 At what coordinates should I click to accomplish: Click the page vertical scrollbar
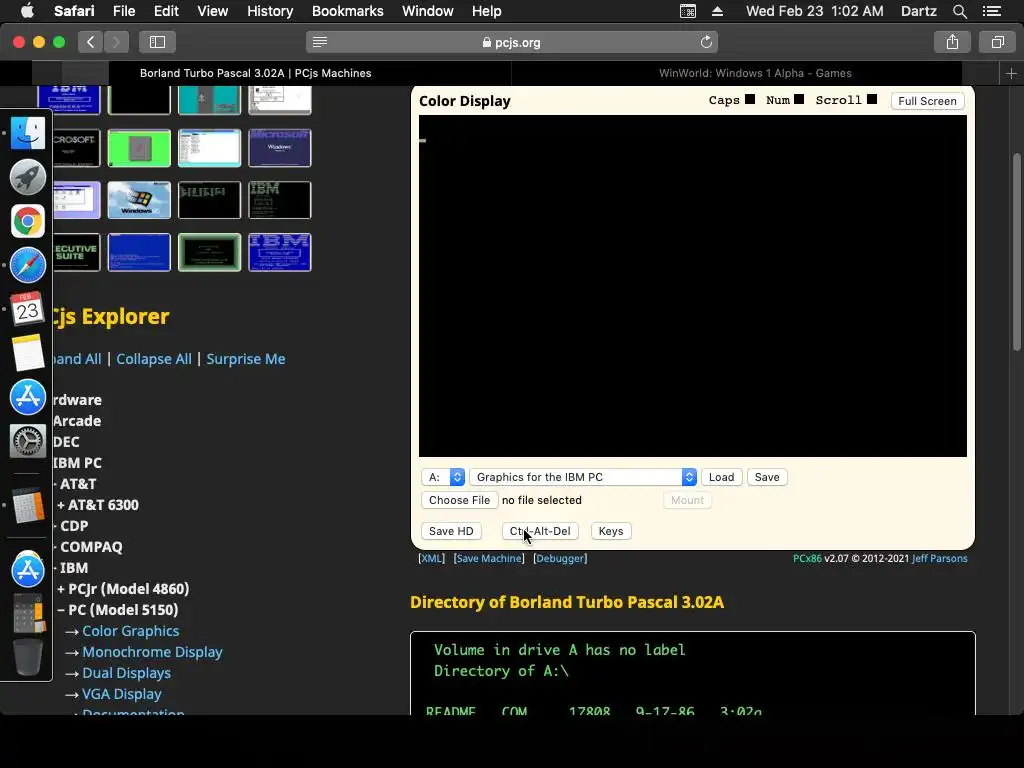(1016, 251)
